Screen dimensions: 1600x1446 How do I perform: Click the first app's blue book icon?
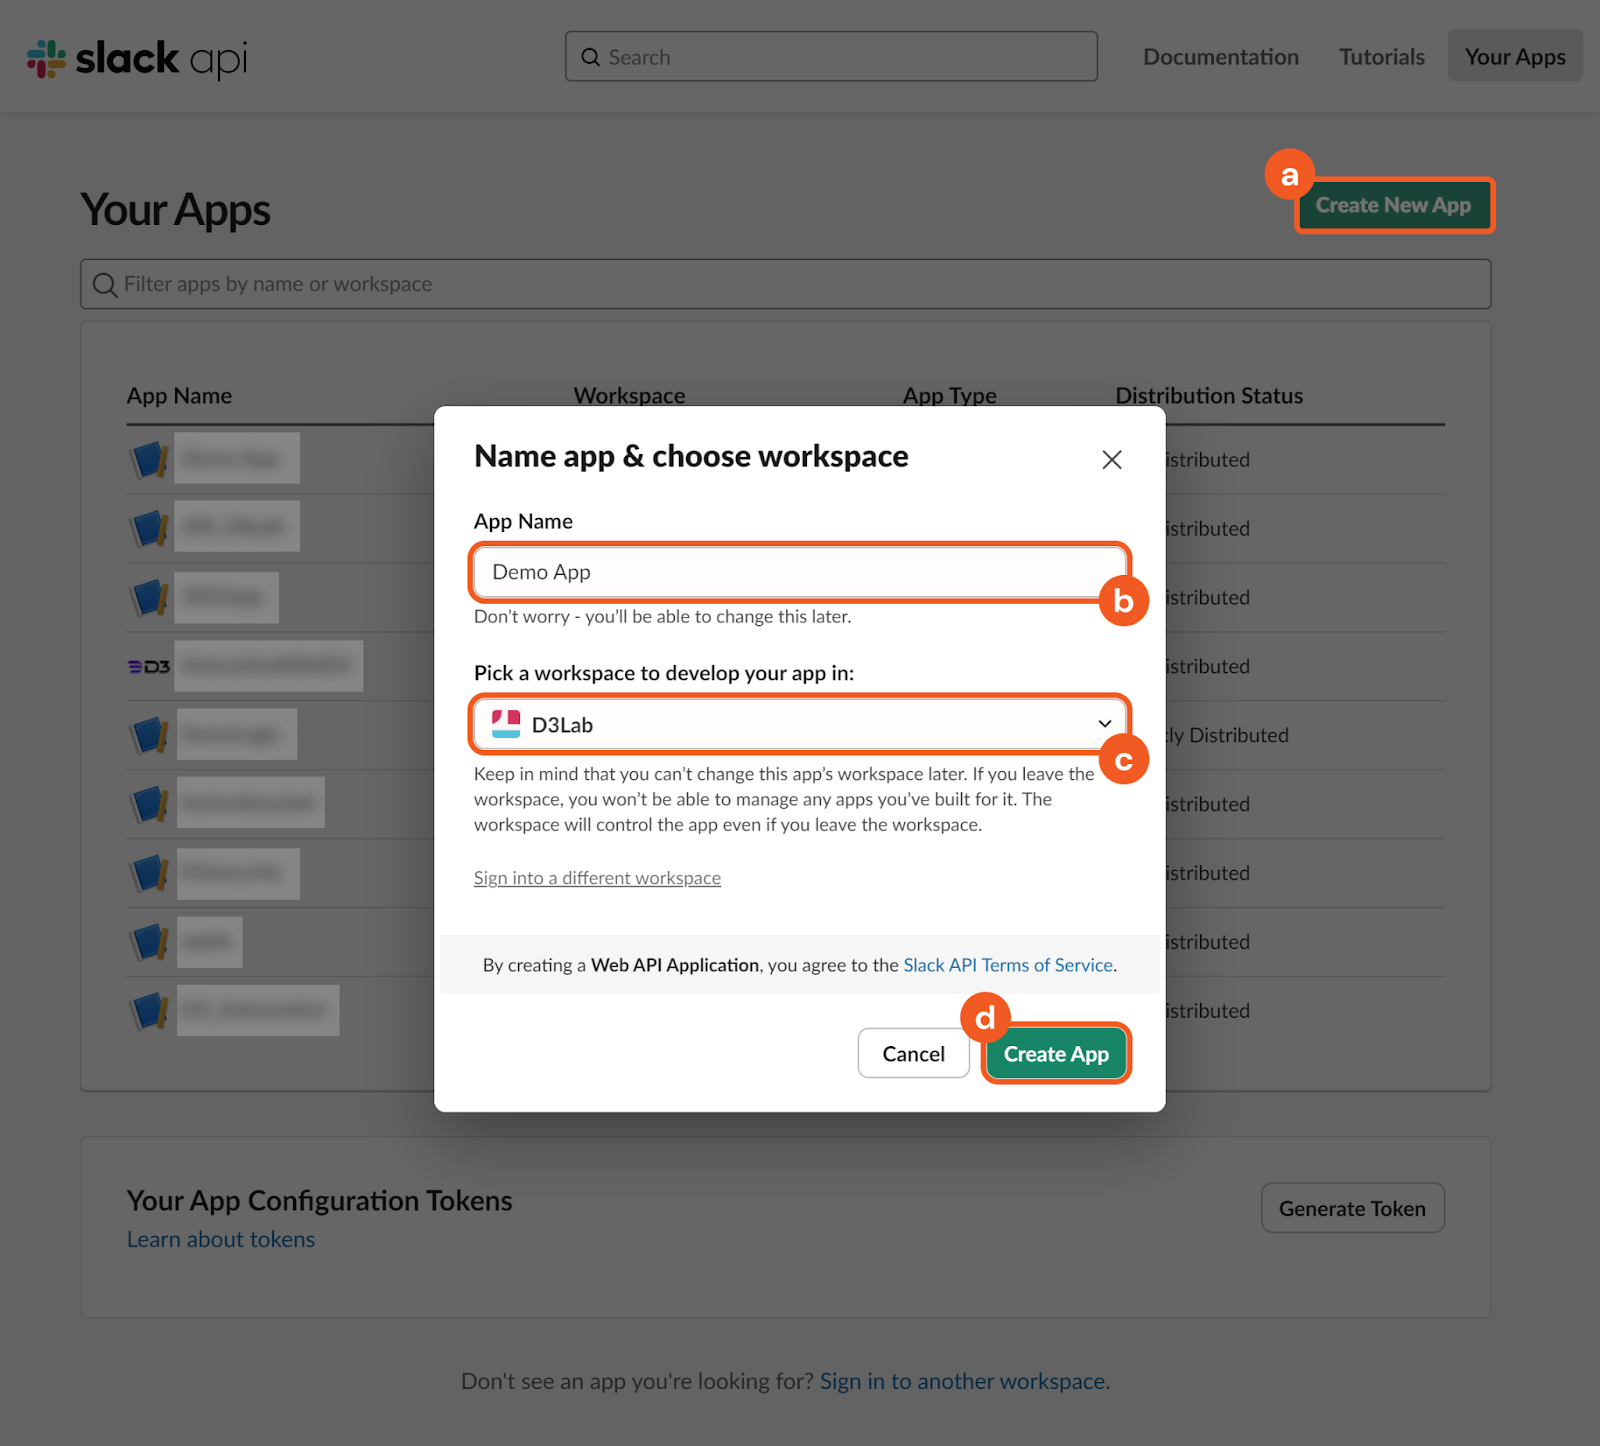click(x=149, y=459)
